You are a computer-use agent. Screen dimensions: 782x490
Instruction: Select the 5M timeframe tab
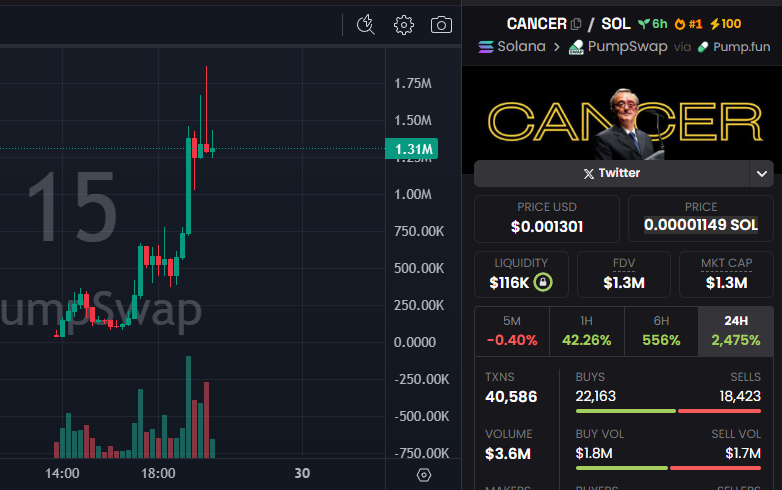pos(512,331)
